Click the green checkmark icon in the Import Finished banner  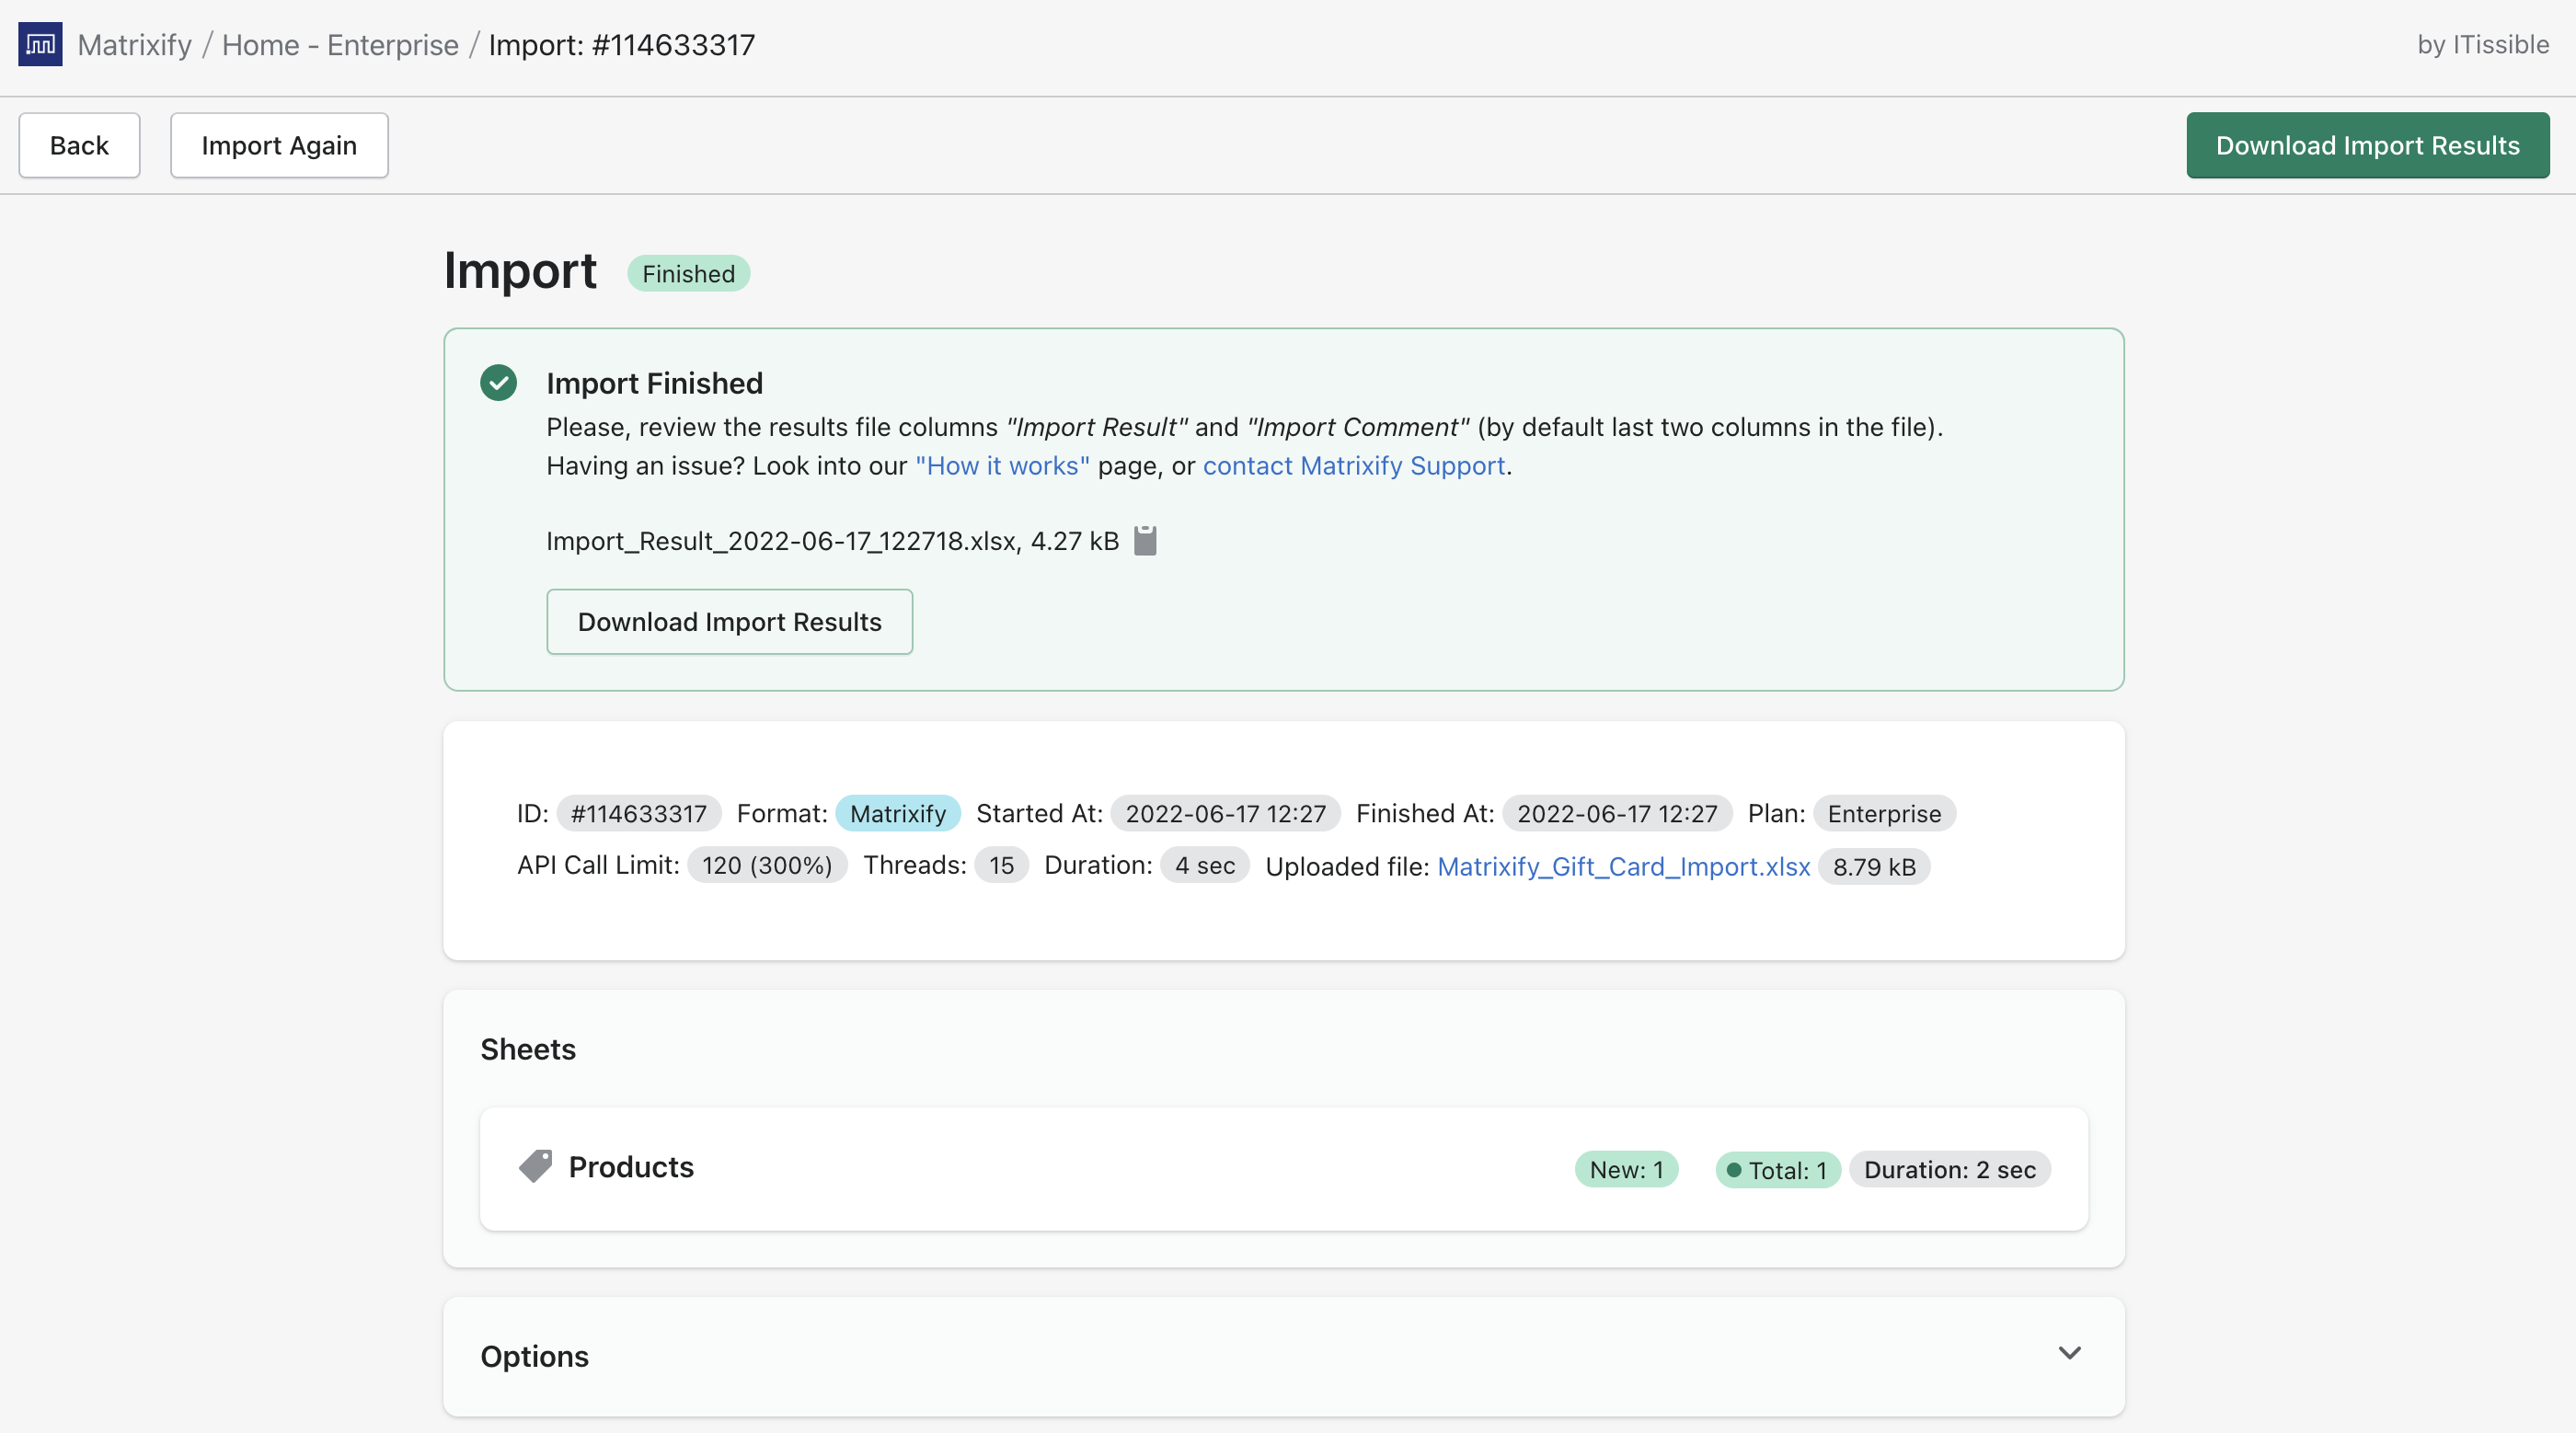(x=498, y=383)
